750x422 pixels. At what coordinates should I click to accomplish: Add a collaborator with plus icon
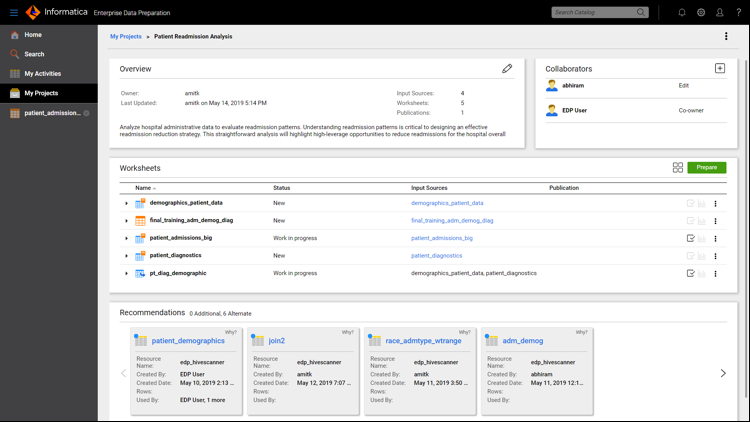[x=719, y=69]
